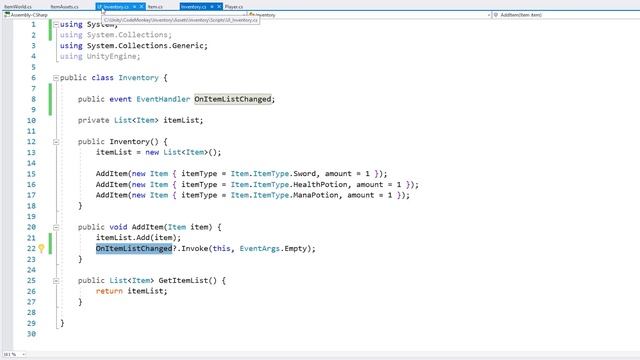Click 'Invoke' call on line 22
Screen dimensions: 640x360
(x=195, y=249)
